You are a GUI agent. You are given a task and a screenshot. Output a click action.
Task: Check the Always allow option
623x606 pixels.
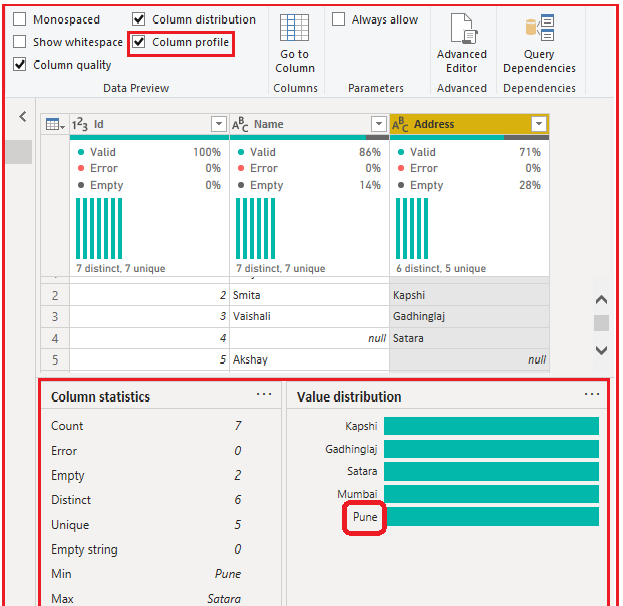338,19
